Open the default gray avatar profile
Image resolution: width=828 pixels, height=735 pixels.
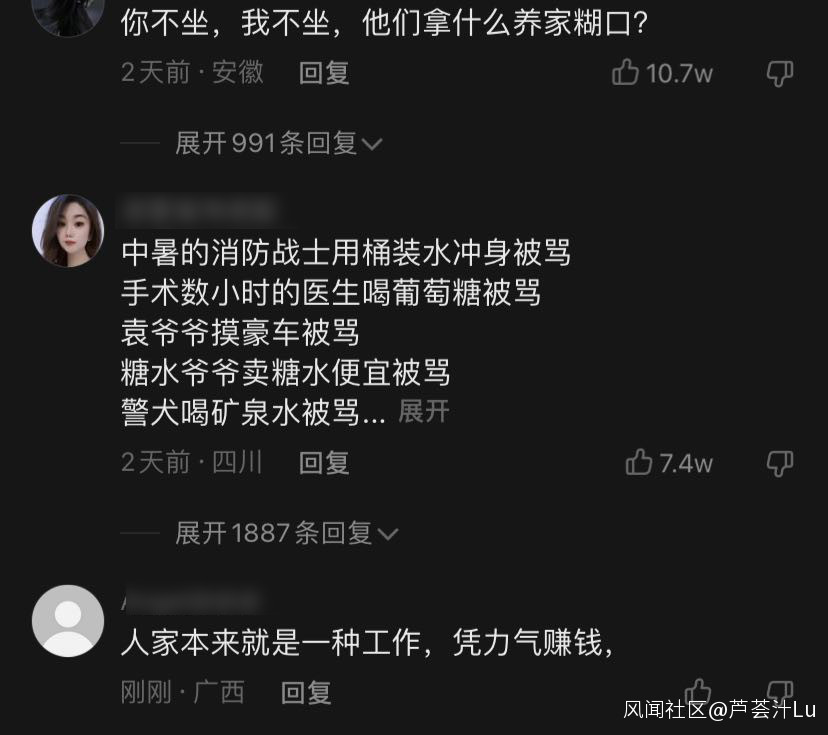(68, 621)
